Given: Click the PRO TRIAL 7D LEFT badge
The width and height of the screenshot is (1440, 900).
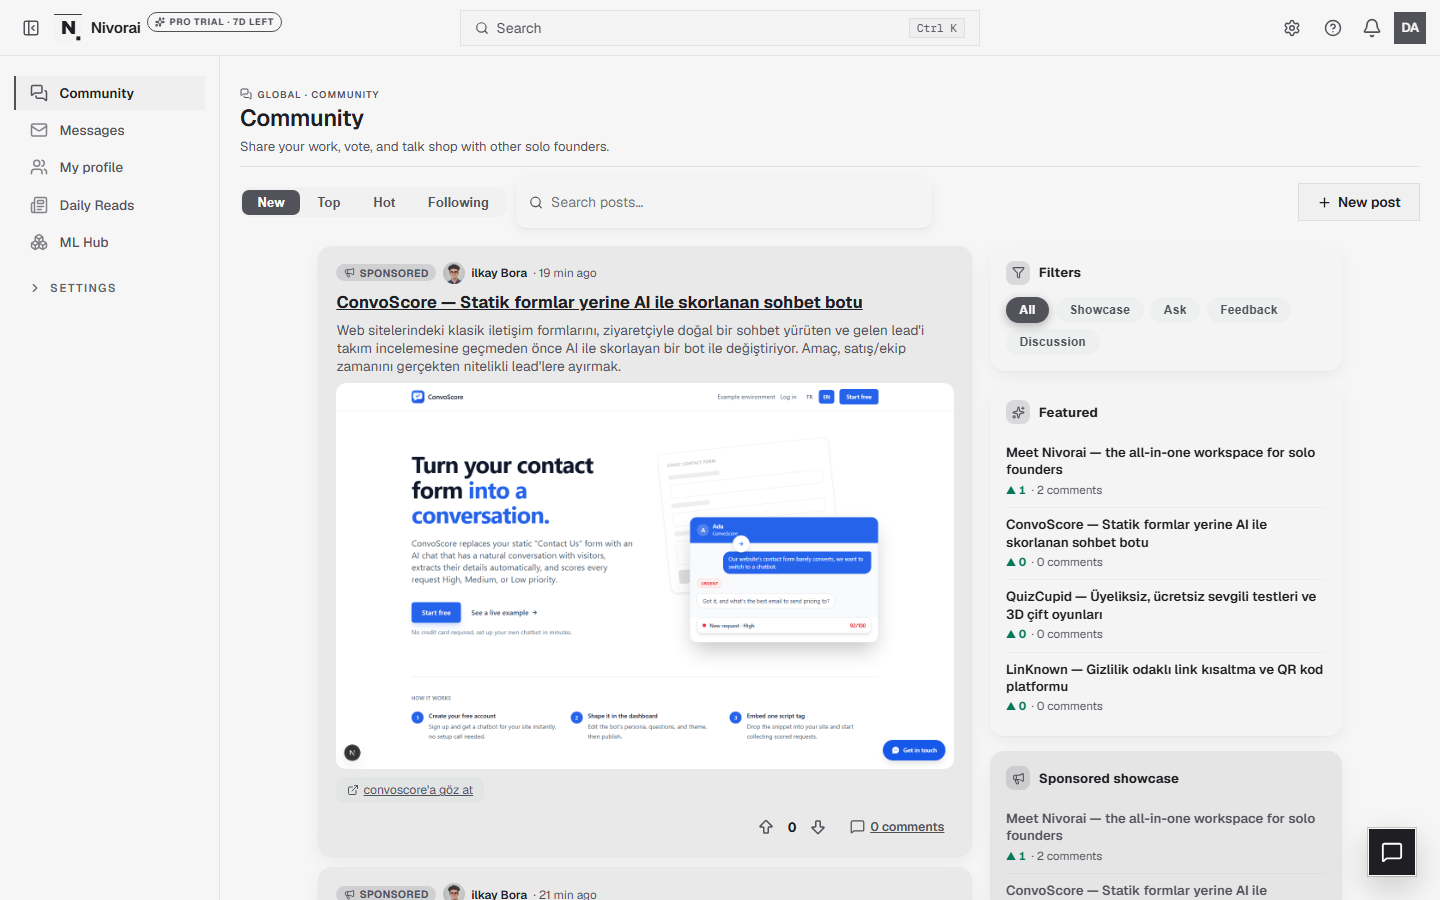Looking at the screenshot, I should [x=214, y=21].
